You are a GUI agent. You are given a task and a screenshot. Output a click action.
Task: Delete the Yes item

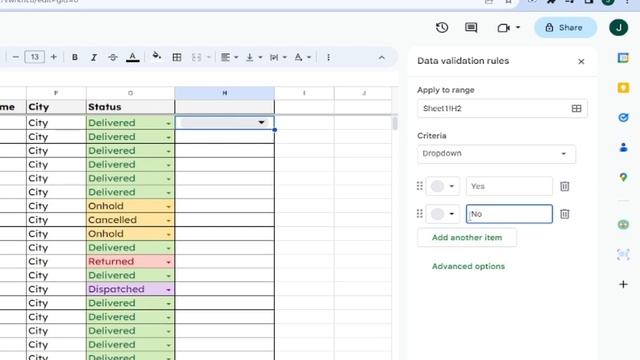(564, 186)
